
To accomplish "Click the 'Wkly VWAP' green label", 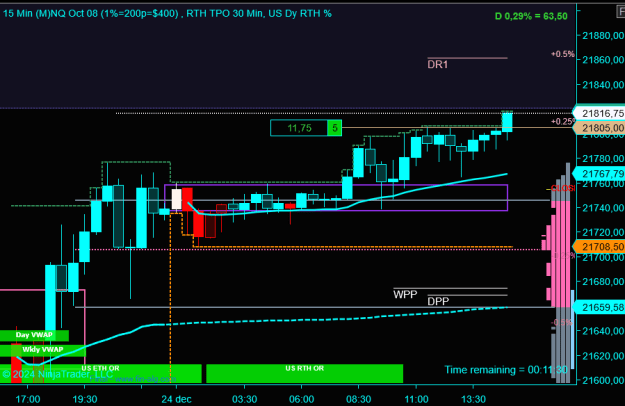I will [43, 350].
